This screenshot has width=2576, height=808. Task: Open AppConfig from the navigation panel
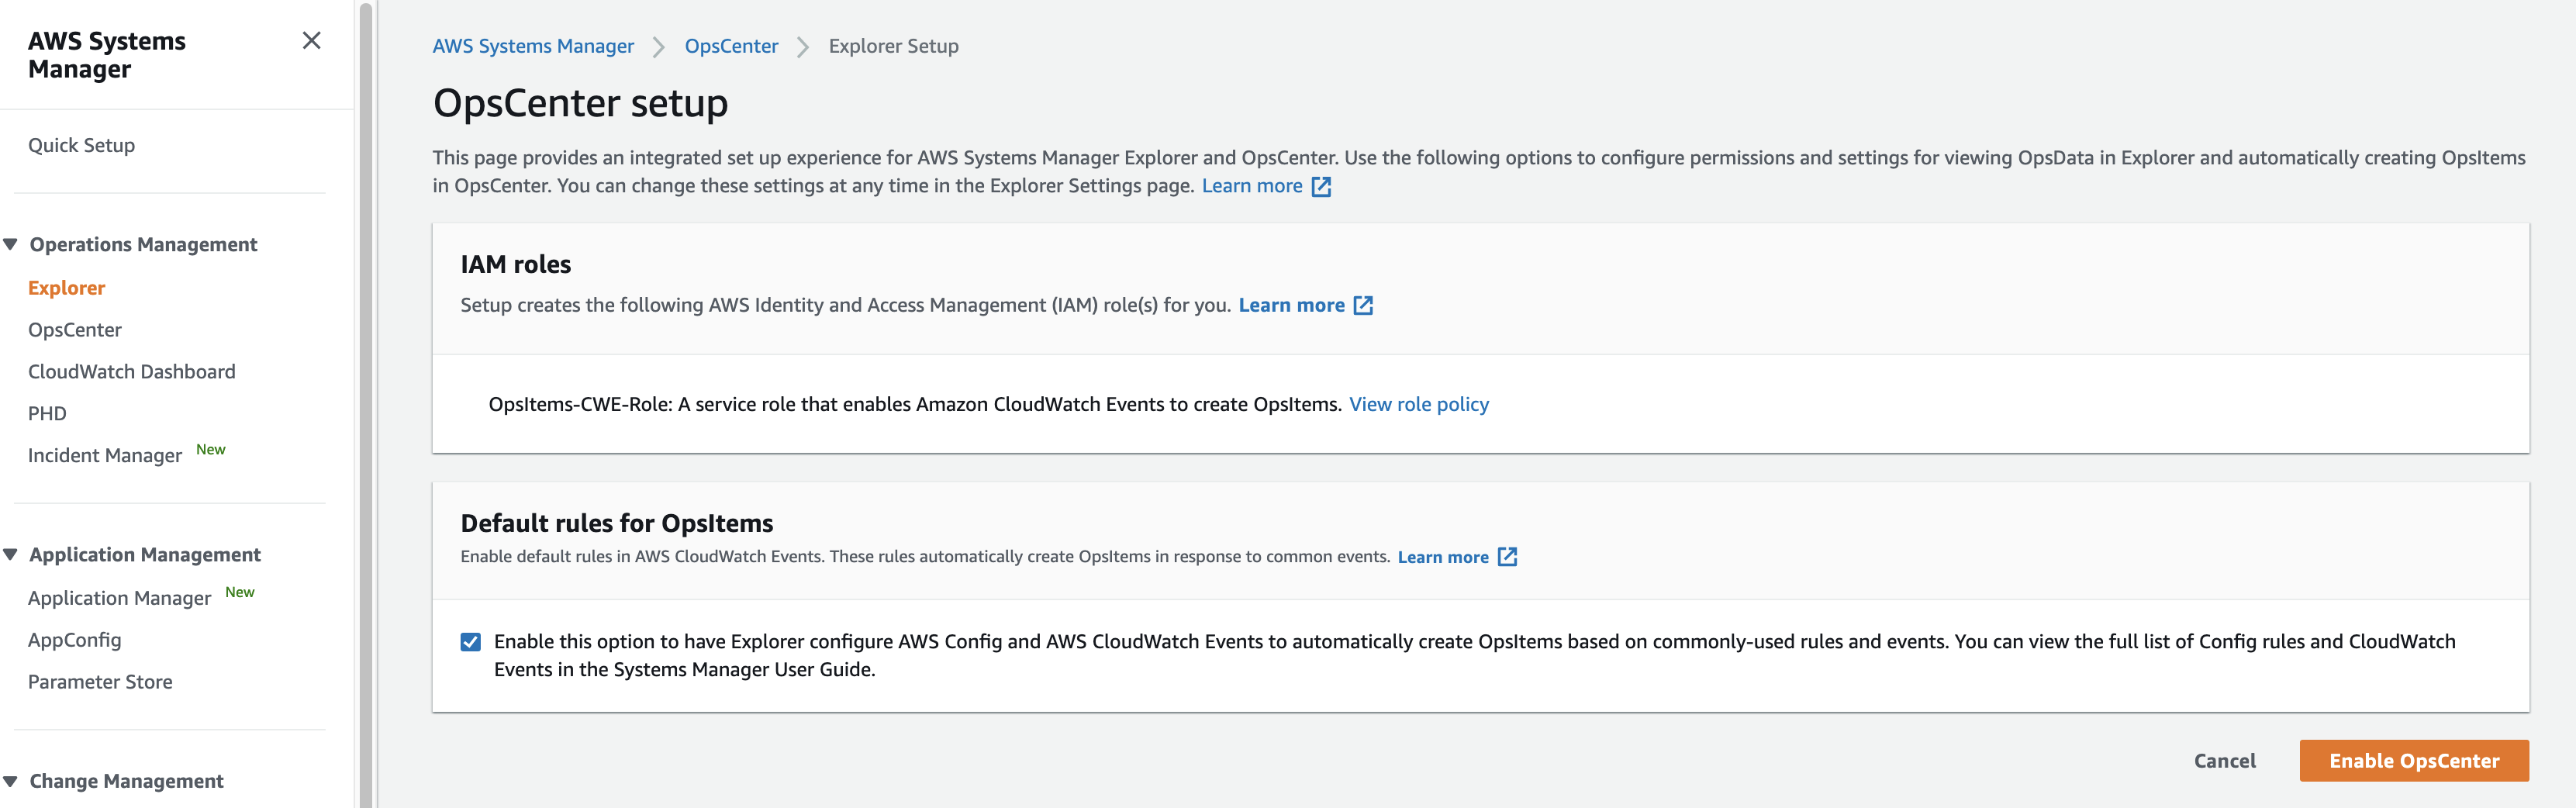pos(75,639)
